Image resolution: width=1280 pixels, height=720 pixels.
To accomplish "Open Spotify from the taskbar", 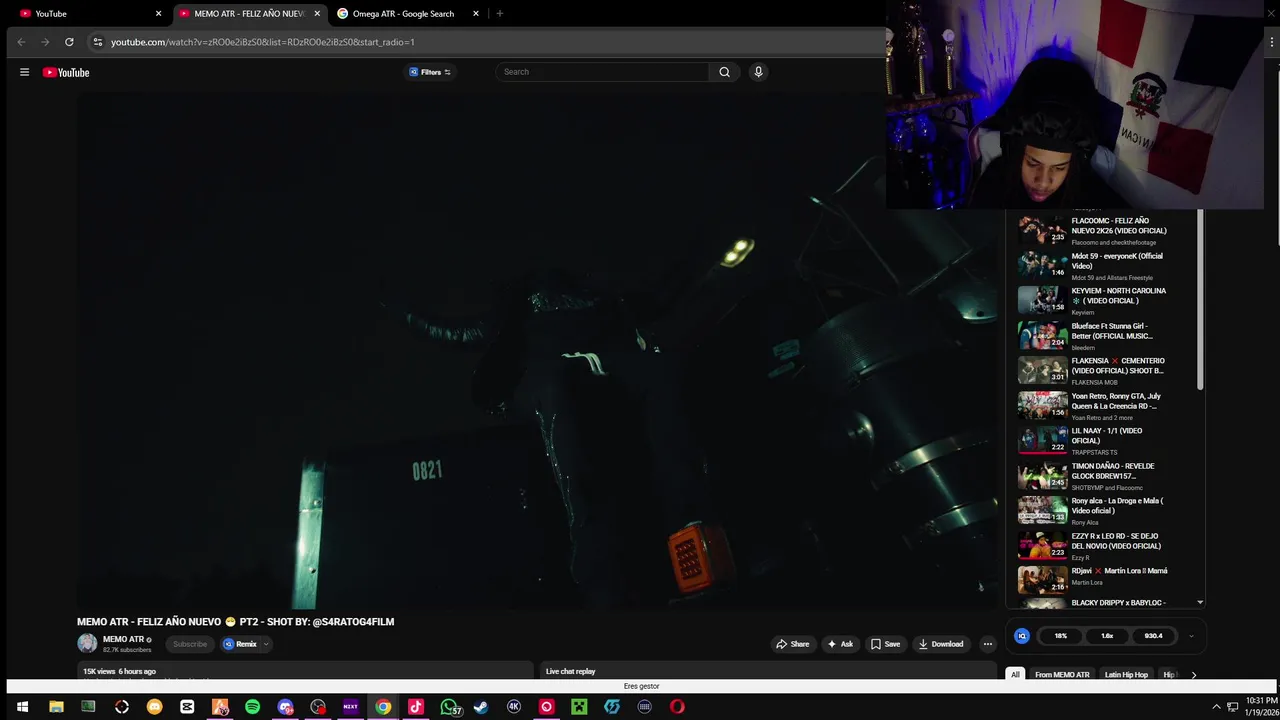I will pos(252,707).
